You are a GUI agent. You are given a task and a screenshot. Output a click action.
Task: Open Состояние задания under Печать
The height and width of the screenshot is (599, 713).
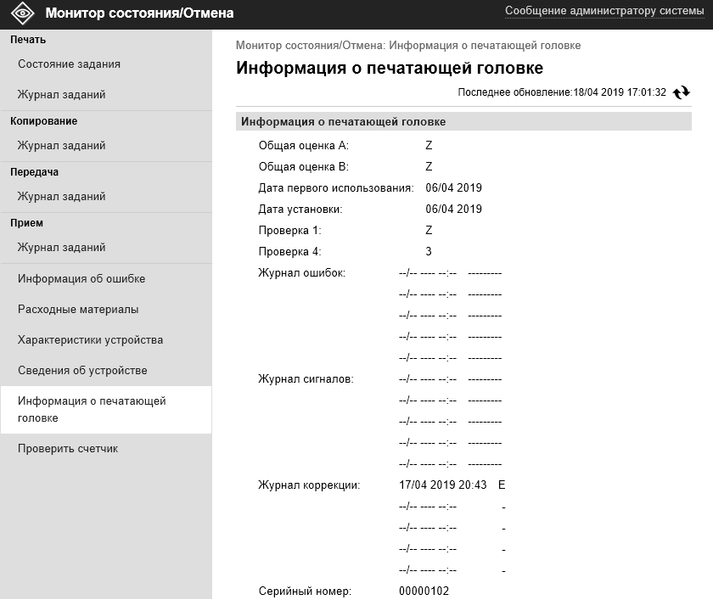click(x=69, y=64)
